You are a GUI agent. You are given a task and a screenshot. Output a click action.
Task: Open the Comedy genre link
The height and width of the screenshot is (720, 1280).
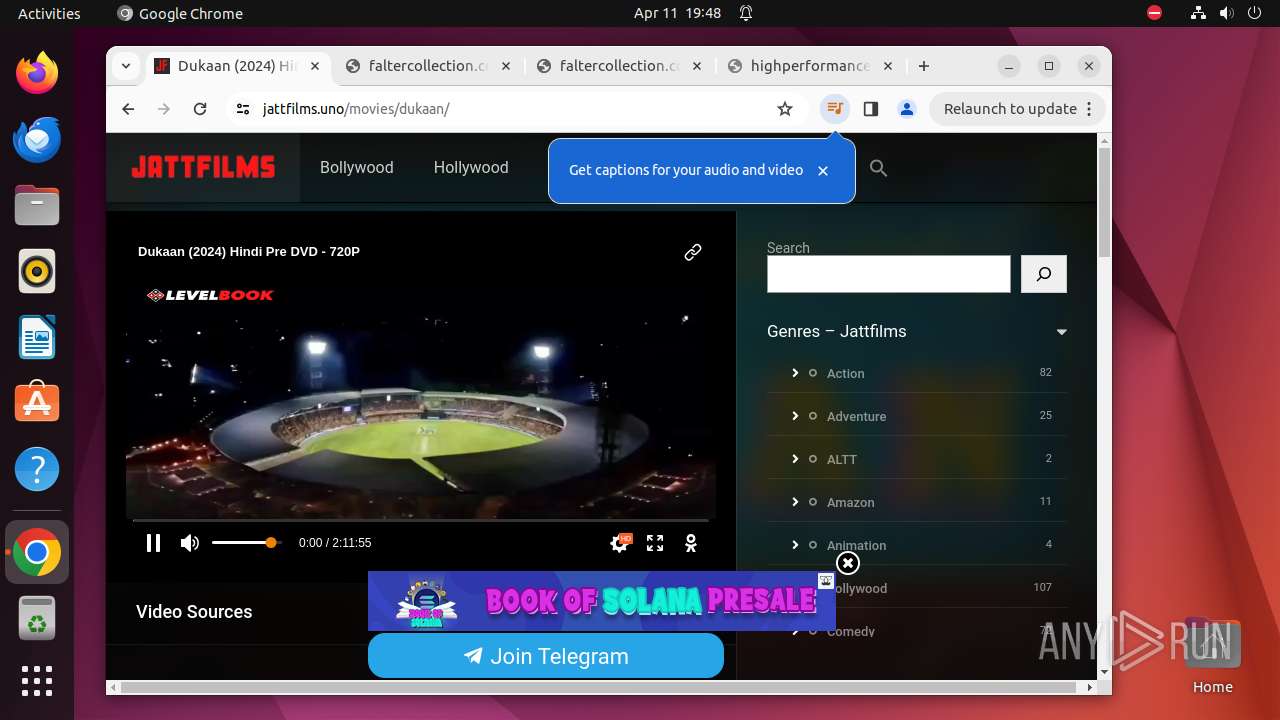click(x=850, y=632)
